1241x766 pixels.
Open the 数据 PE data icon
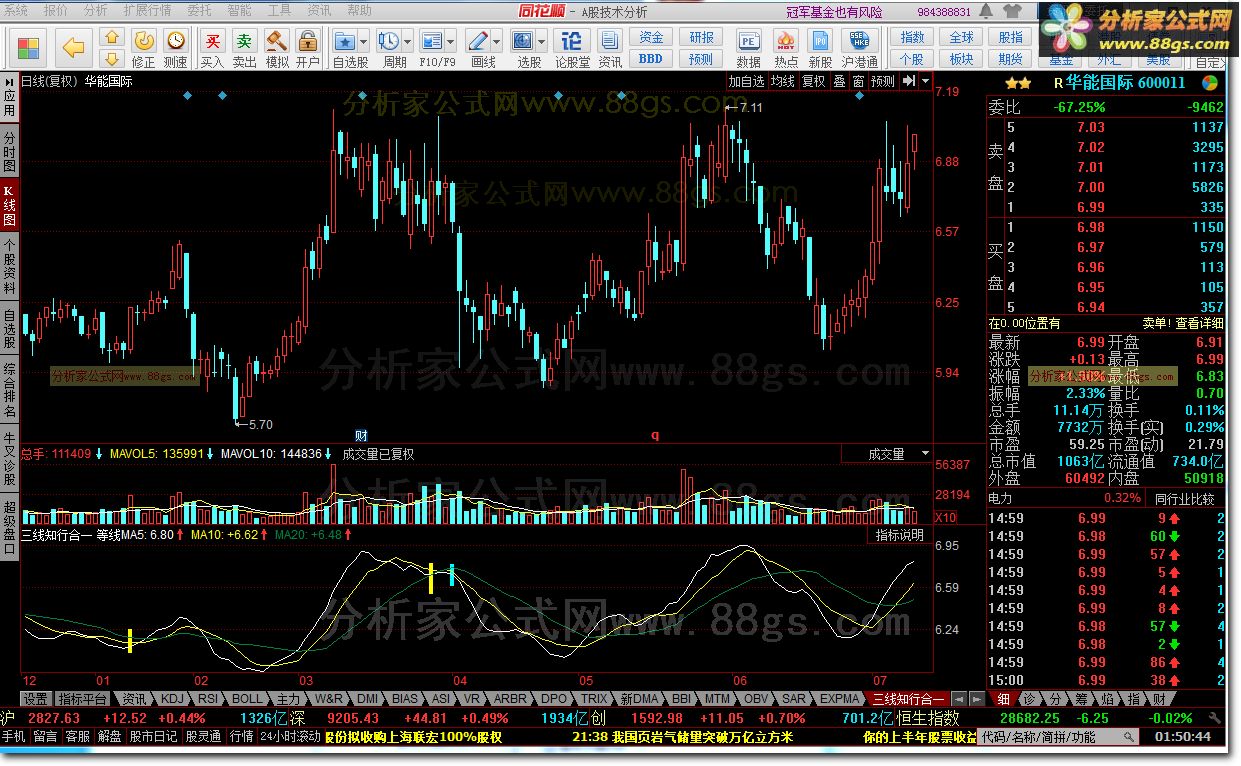[749, 47]
